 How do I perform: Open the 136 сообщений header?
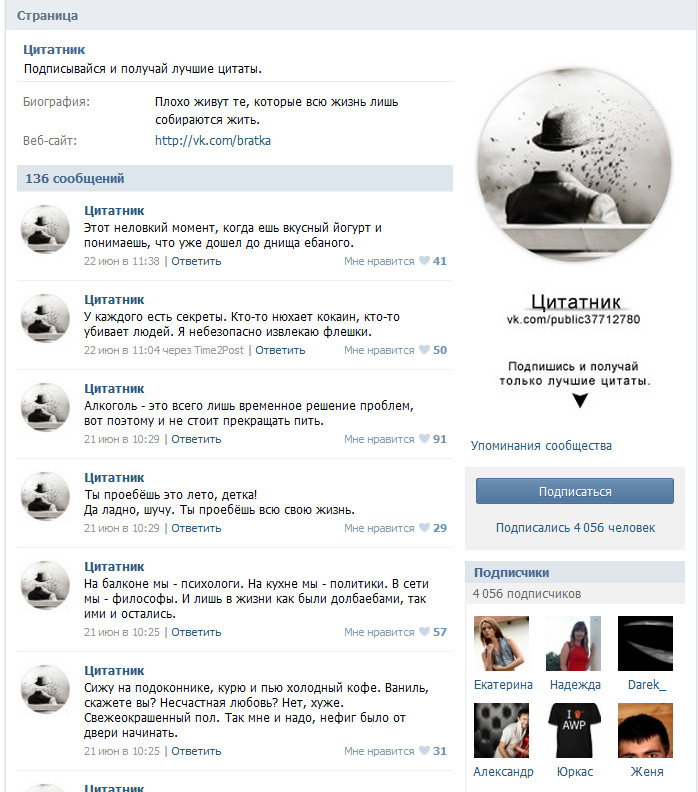coord(235,178)
